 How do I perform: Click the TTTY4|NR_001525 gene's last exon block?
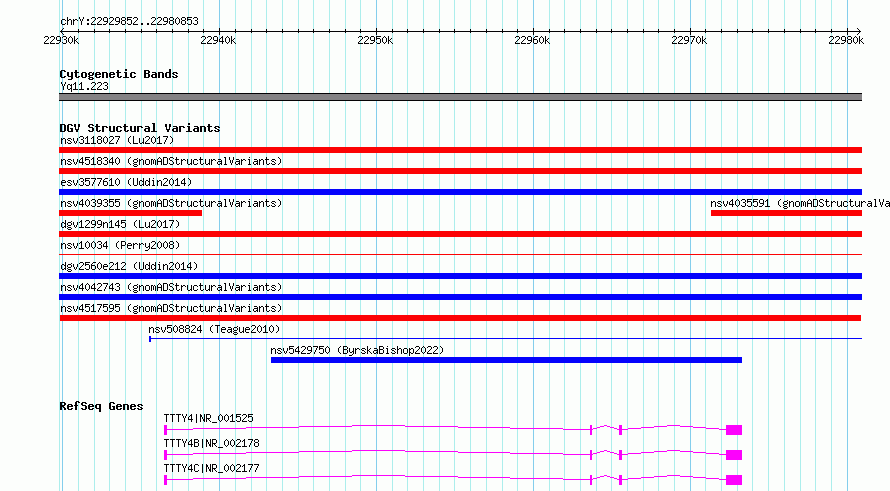pyautogui.click(x=734, y=430)
